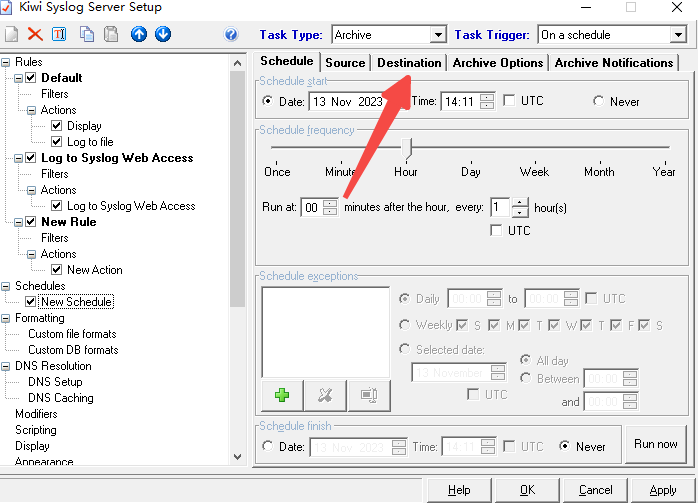Screen dimensions: 698x503
Task: Click tree panel scroll down arrow
Action: tap(238, 457)
